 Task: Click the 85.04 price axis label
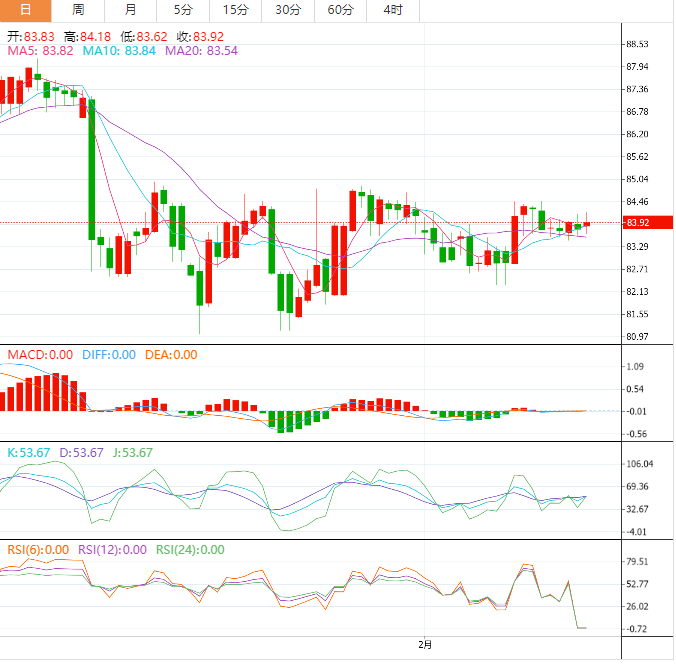637,179
